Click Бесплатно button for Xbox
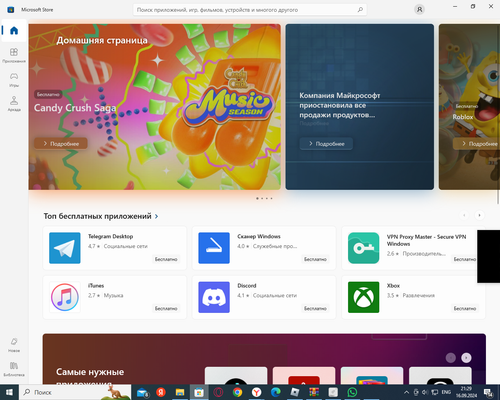This screenshot has width=500, height=400. point(465,308)
